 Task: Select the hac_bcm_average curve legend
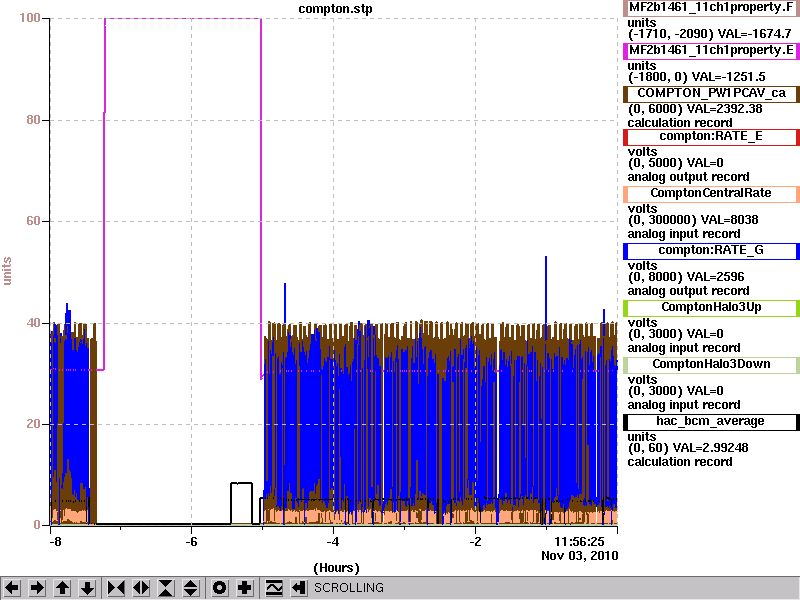[x=711, y=421]
